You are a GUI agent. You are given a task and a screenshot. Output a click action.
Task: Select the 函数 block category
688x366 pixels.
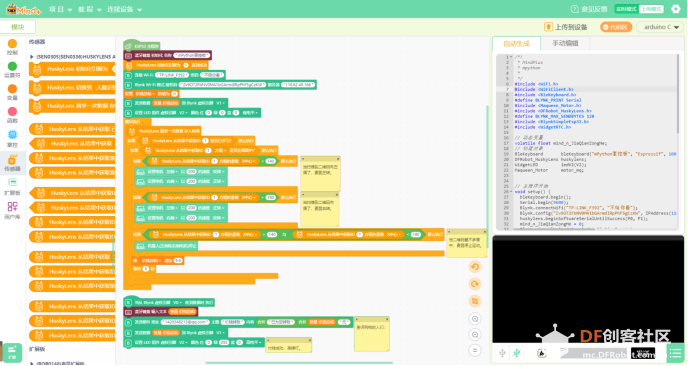pos(12,115)
